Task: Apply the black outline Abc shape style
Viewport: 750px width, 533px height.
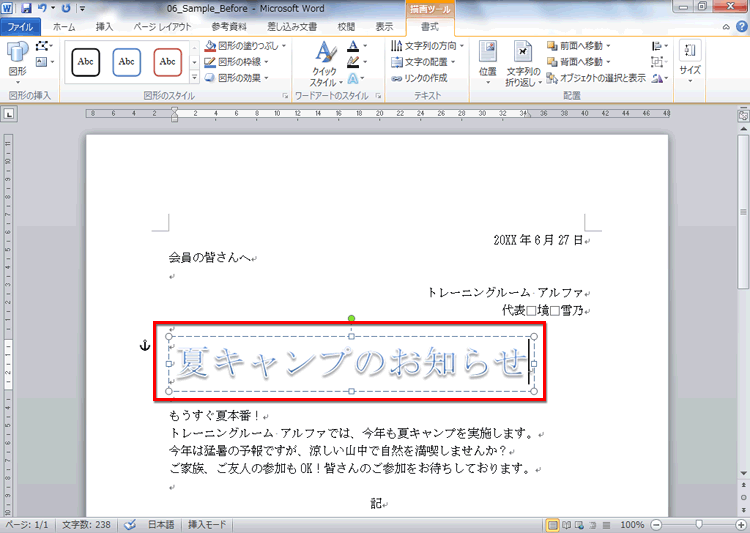Action: pyautogui.click(x=86, y=62)
